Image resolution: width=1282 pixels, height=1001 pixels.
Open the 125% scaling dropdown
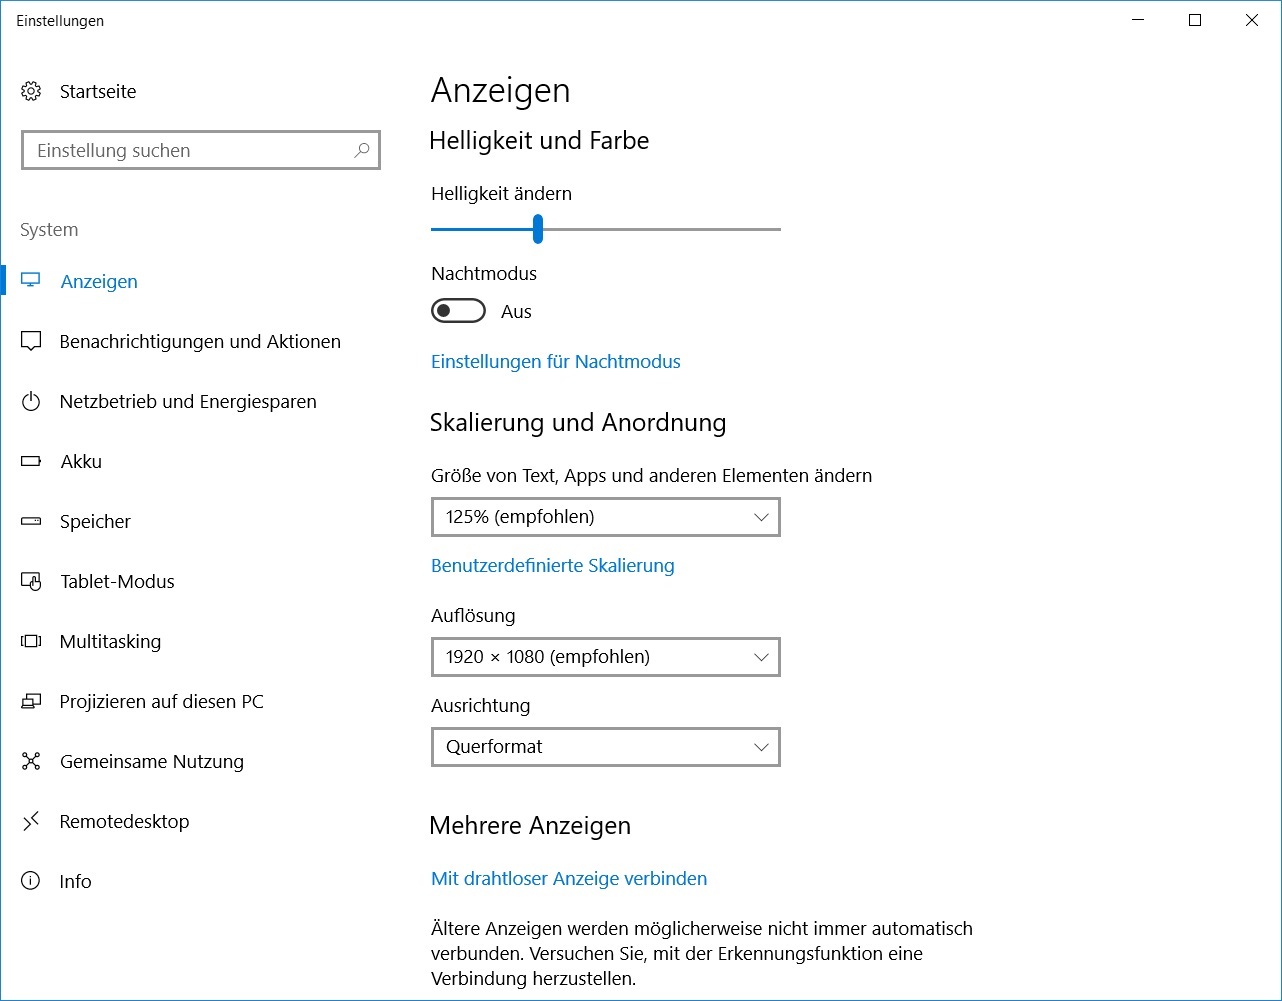pyautogui.click(x=605, y=517)
